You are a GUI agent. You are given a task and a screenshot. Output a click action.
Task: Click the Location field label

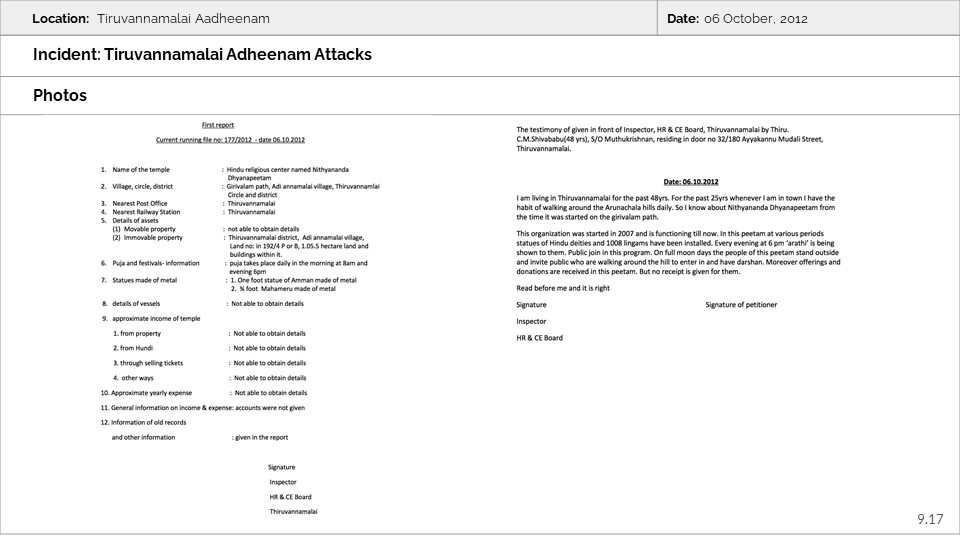click(x=60, y=19)
